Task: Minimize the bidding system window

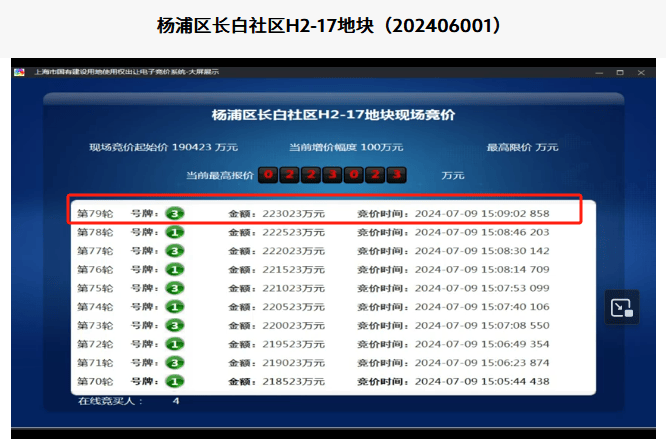Action: pos(599,73)
